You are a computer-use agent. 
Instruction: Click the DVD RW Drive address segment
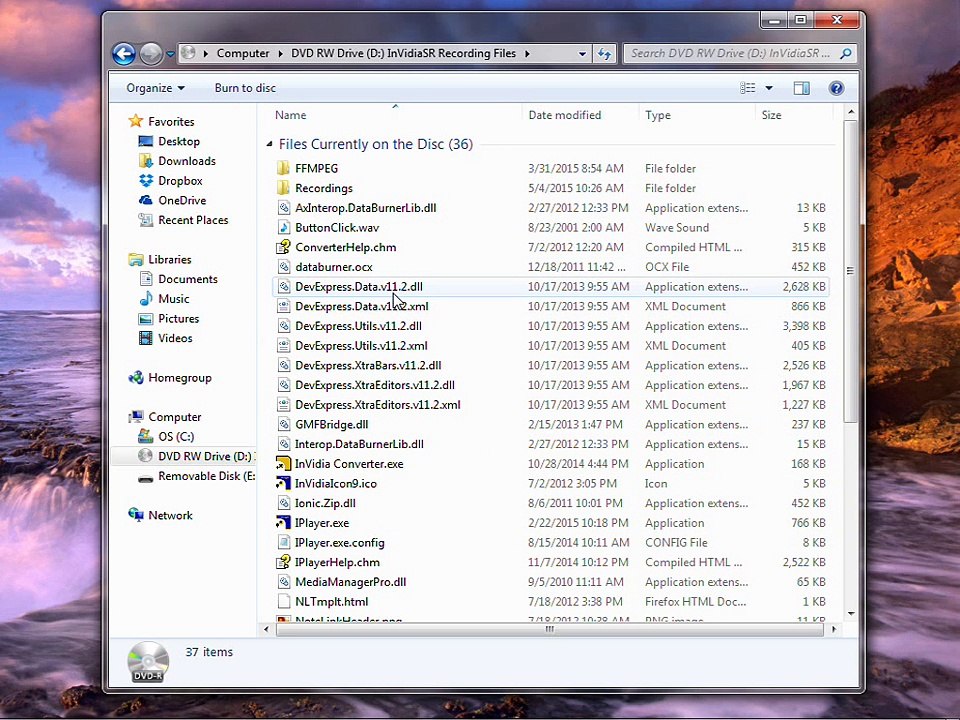click(403, 53)
